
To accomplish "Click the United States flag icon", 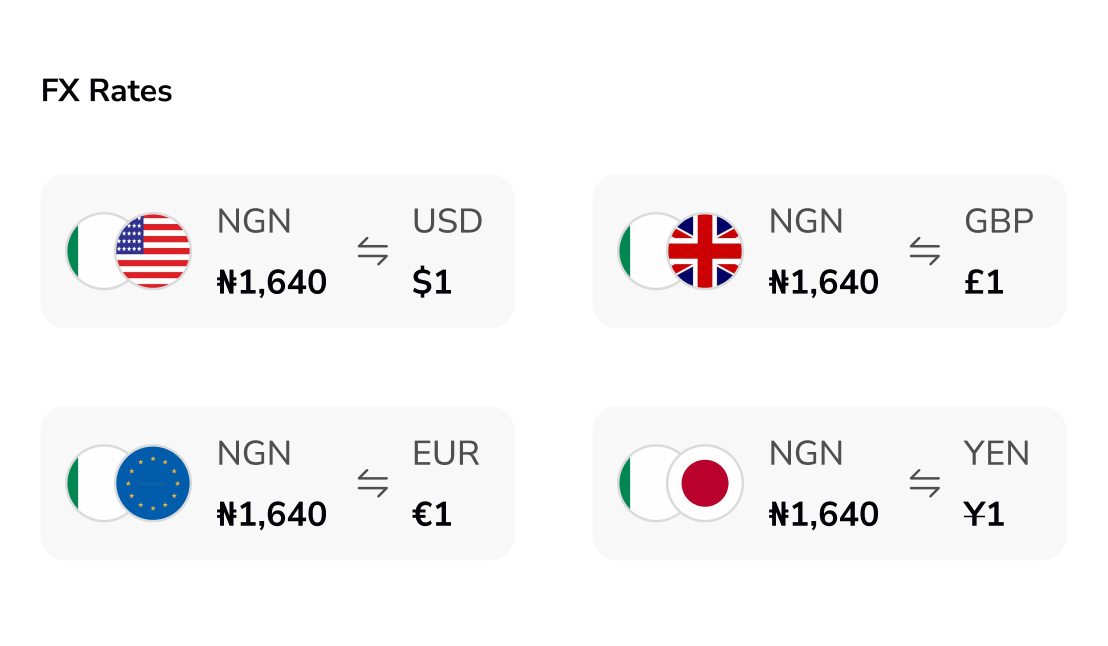I will 153,251.
